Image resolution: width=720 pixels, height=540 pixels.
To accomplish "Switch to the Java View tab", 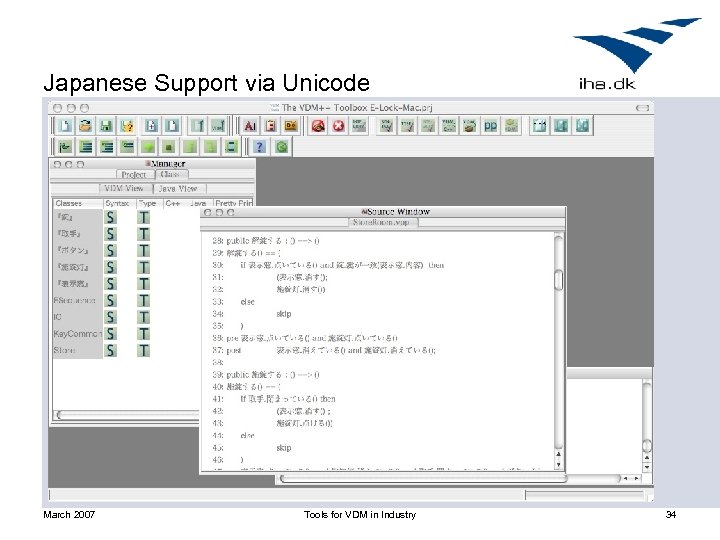I will click(178, 189).
